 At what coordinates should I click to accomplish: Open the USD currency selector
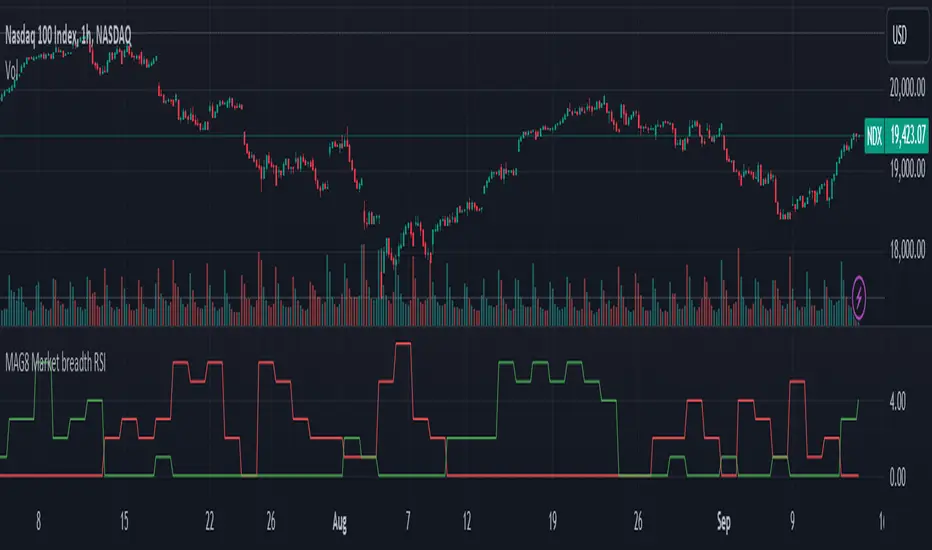click(x=907, y=36)
